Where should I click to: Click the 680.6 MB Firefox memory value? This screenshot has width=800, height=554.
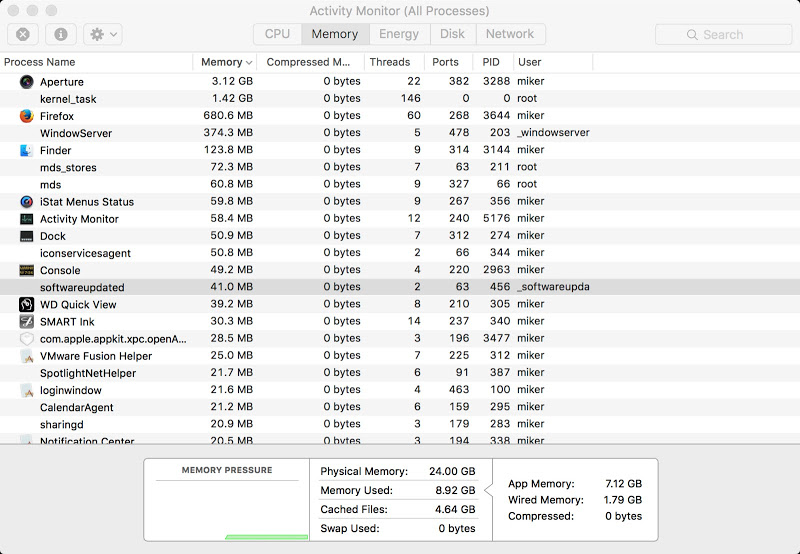pos(228,115)
